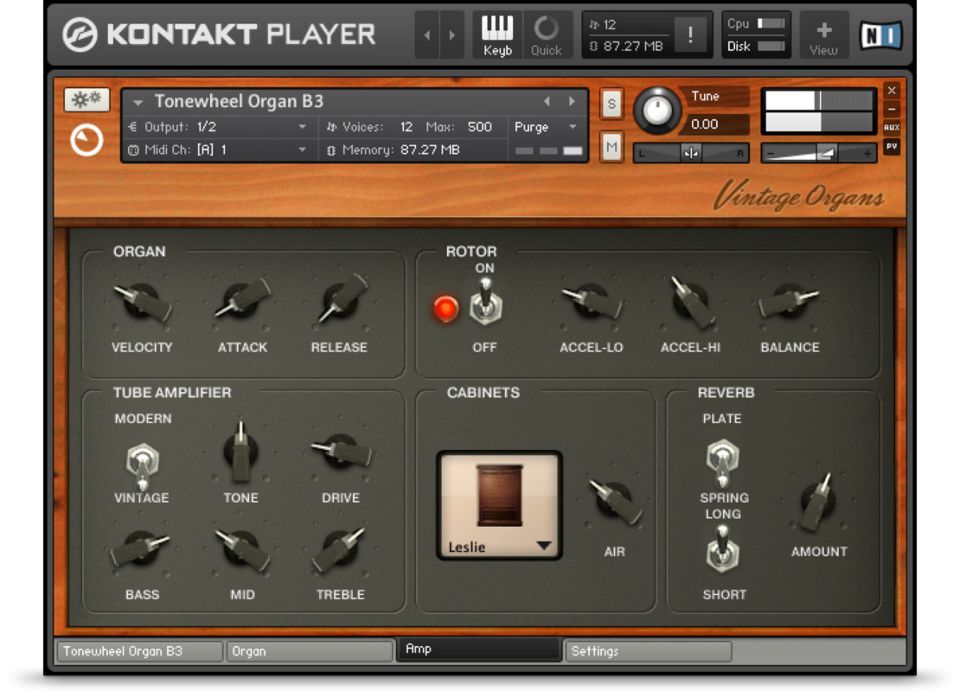Click the AUX button on instrument header
The image size is (960, 697).
click(891, 128)
